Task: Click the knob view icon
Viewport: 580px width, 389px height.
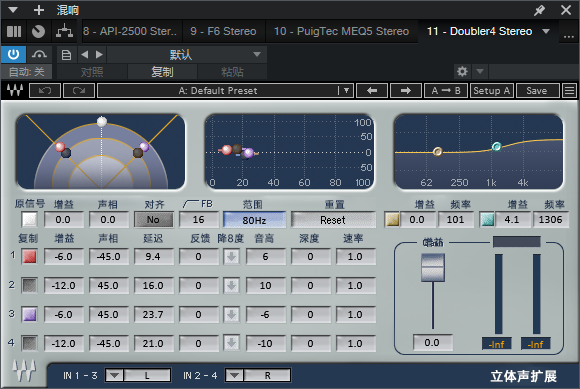Action: coord(38,31)
